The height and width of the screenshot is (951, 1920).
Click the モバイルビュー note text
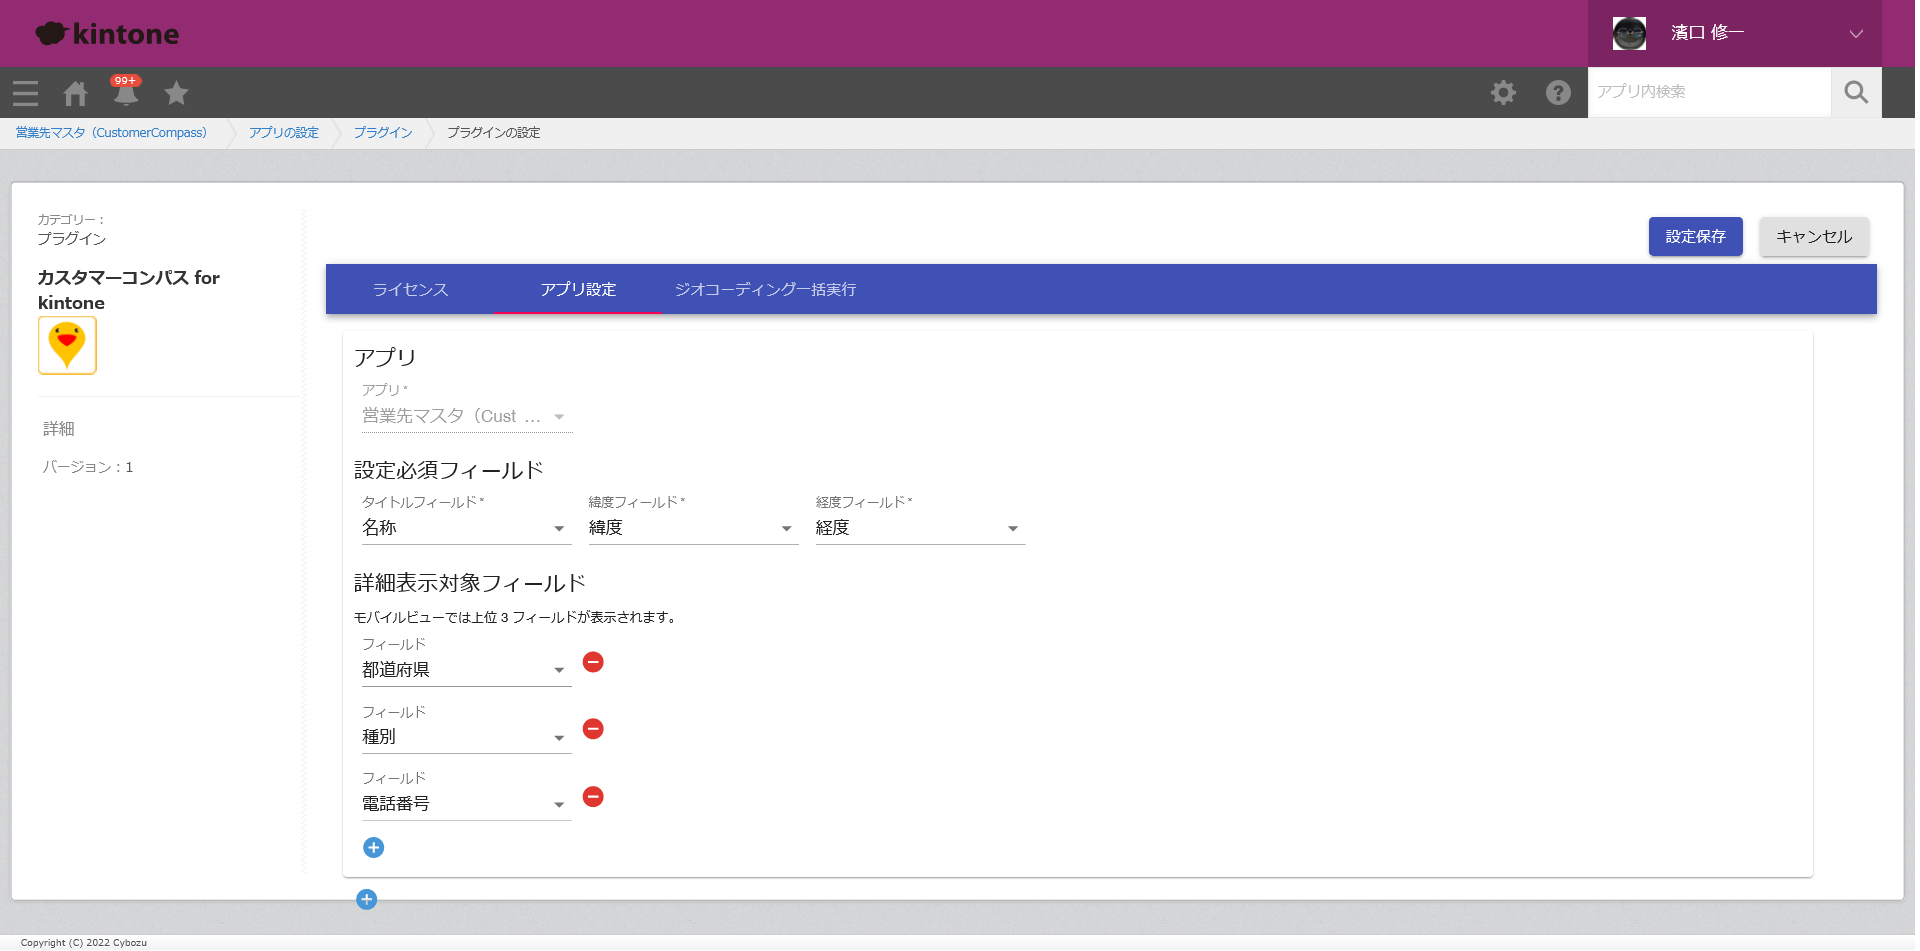517,618
